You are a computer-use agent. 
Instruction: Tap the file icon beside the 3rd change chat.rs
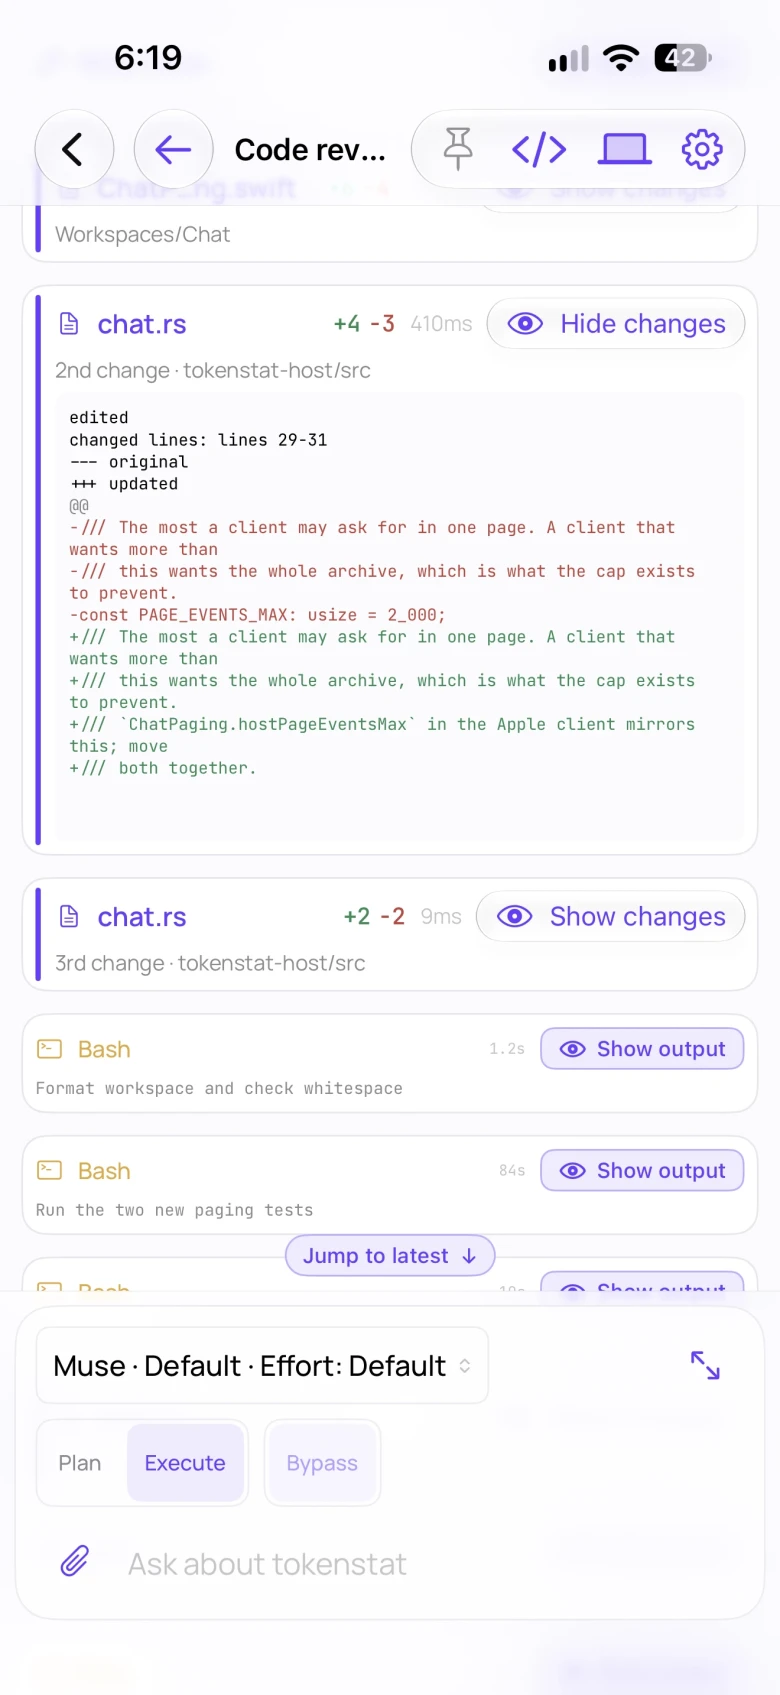click(69, 917)
